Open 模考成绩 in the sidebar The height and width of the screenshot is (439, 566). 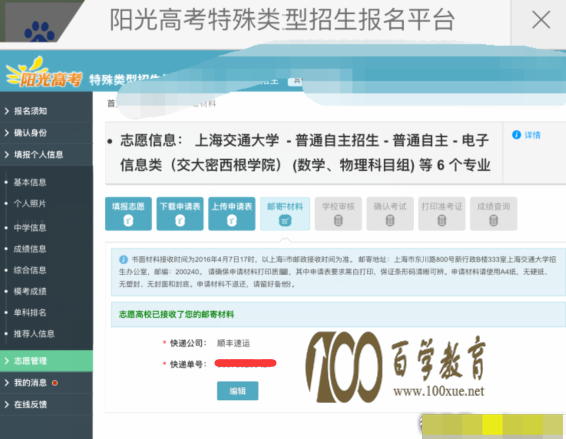[30, 291]
